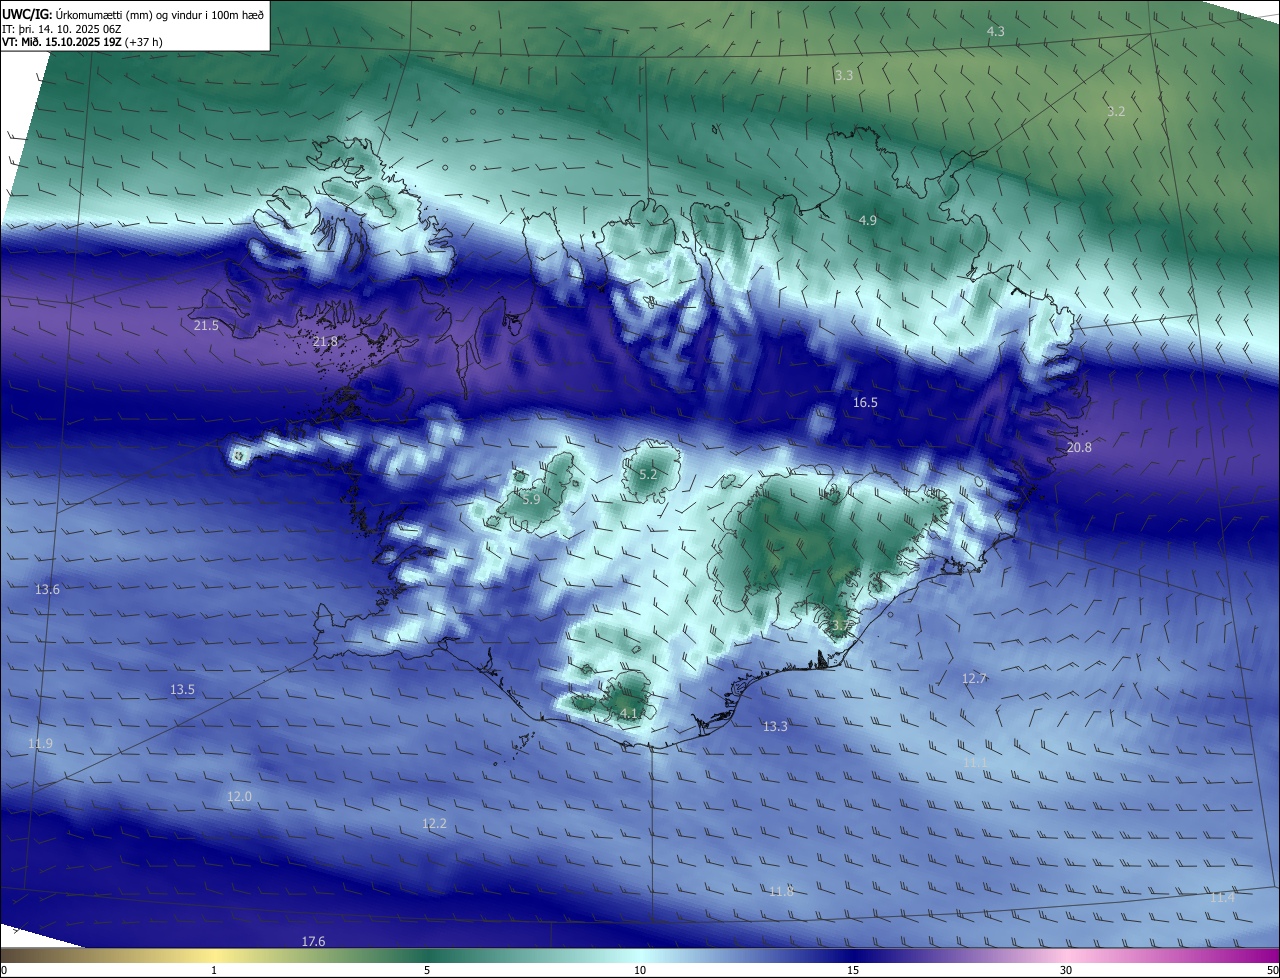Screen dimensions: 1280x978
Task: Click the 13.6 value at the western edge
Action: coord(47,589)
